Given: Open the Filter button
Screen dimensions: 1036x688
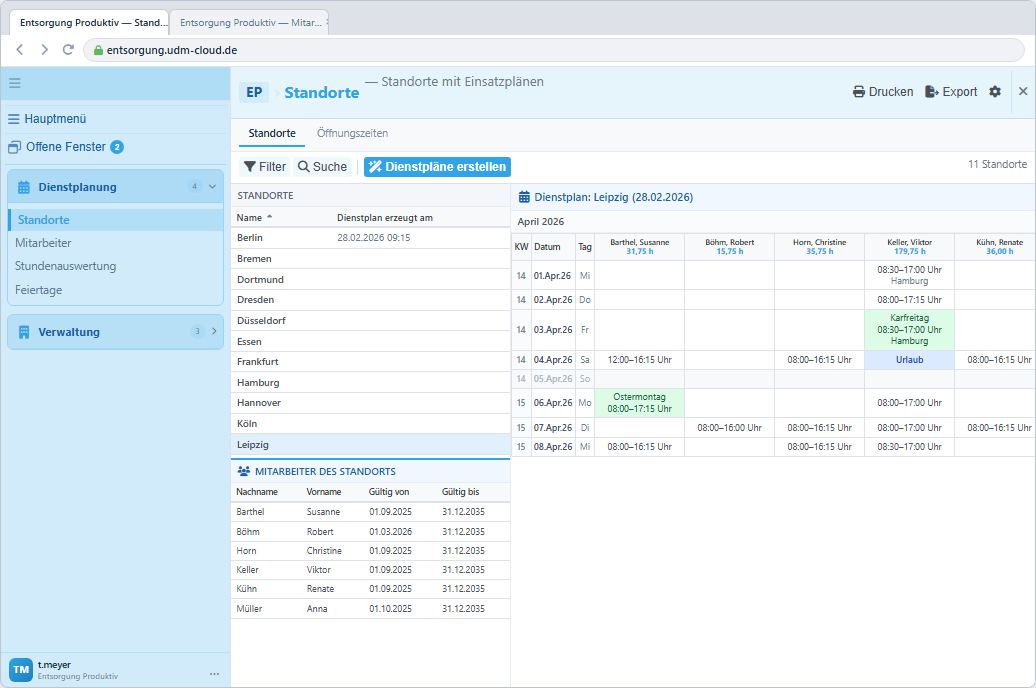Looking at the screenshot, I should click(x=265, y=167).
